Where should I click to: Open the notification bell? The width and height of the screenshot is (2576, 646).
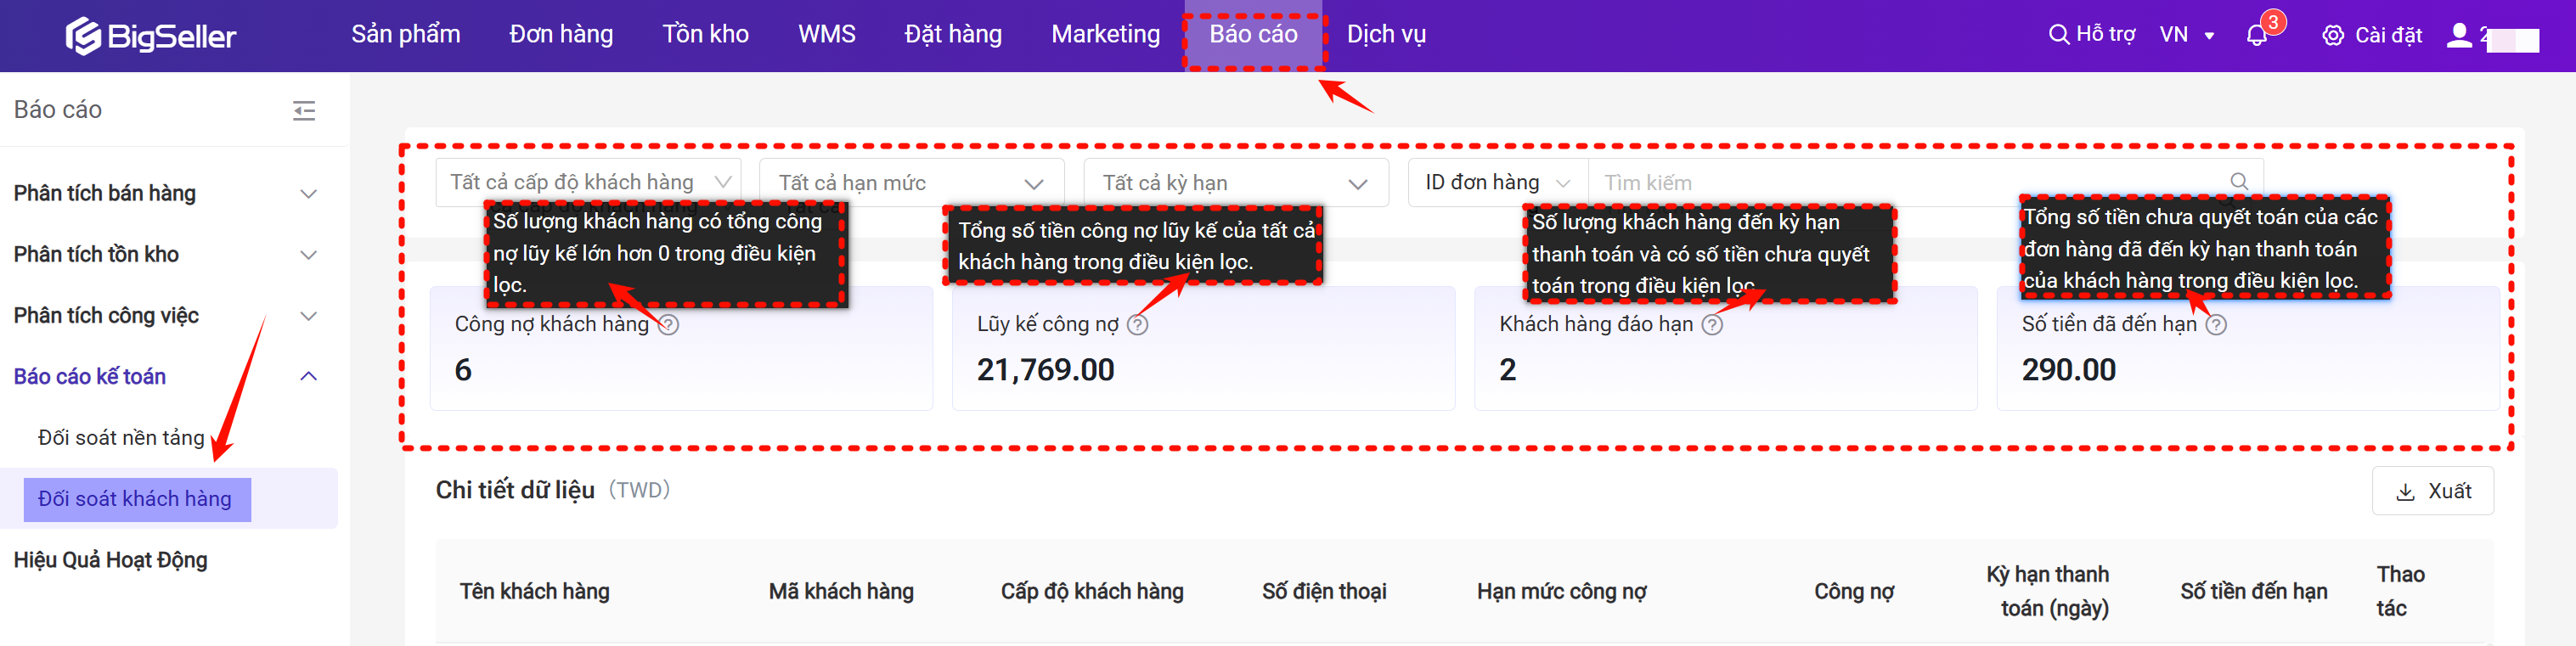pyautogui.click(x=2256, y=36)
